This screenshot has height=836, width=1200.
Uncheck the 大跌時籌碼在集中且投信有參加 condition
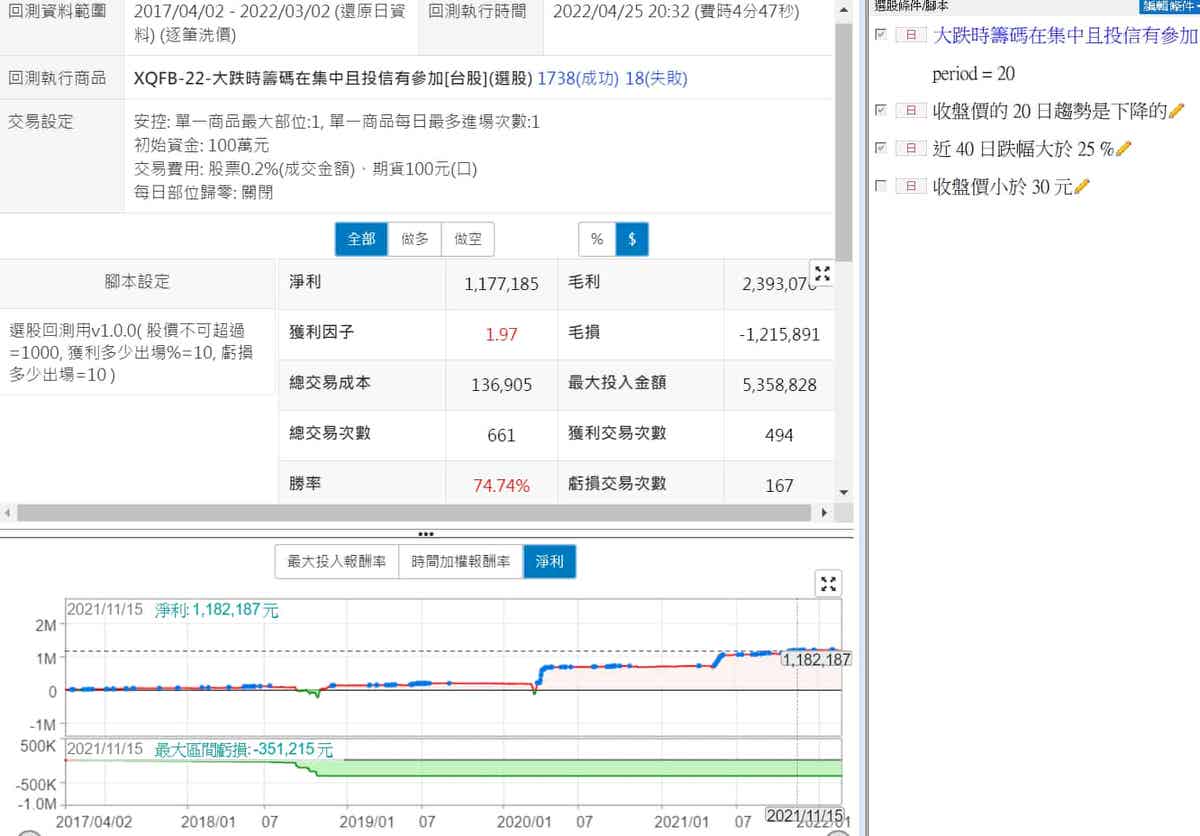(880, 35)
